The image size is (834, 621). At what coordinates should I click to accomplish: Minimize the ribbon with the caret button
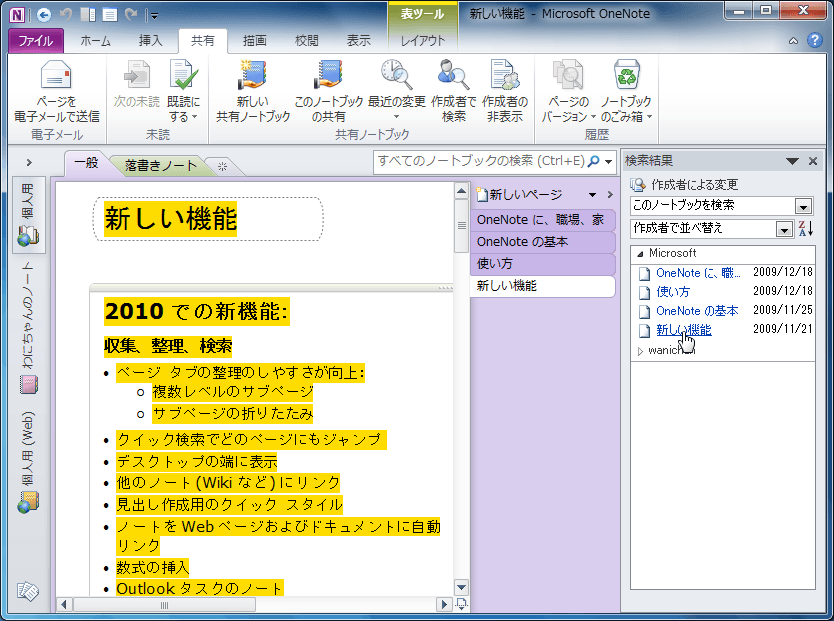pyautogui.click(x=793, y=40)
